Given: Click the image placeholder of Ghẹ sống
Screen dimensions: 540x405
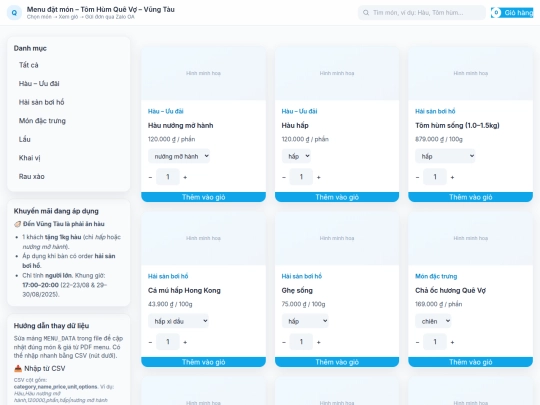Looking at the screenshot, I should coord(337,238).
